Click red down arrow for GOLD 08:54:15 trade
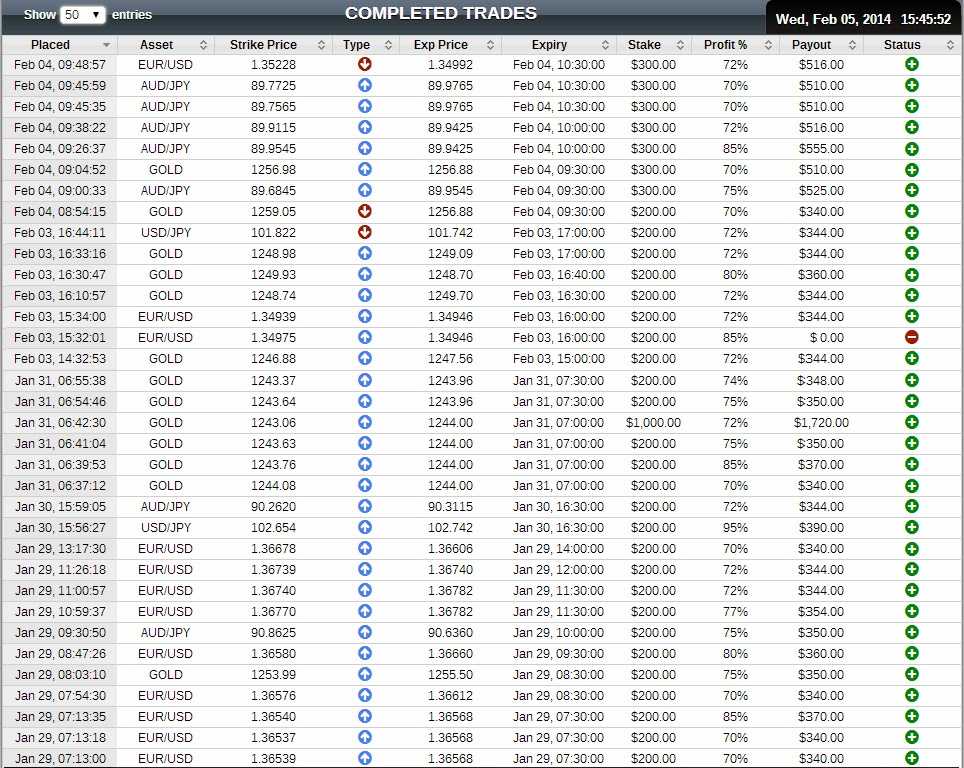The height and width of the screenshot is (768, 964). pyautogui.click(x=365, y=211)
